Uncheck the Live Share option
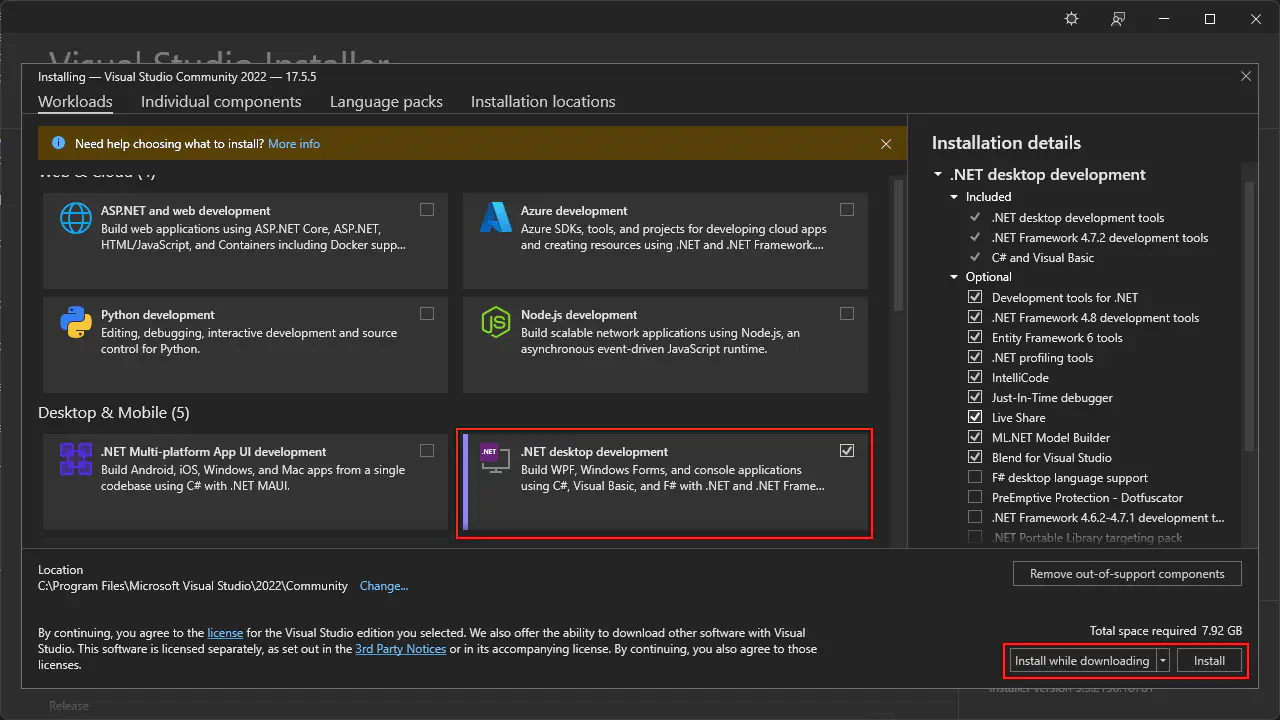The image size is (1280, 720). (x=975, y=417)
